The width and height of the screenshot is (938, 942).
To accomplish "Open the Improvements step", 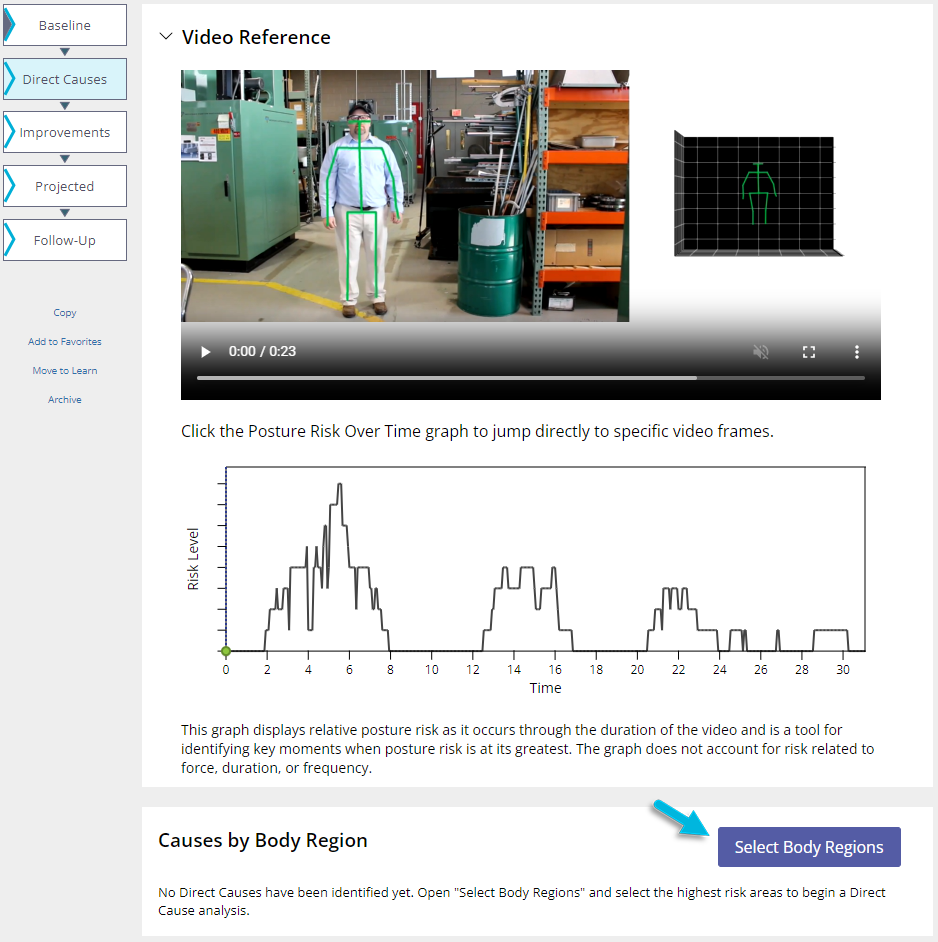I will click(x=65, y=132).
